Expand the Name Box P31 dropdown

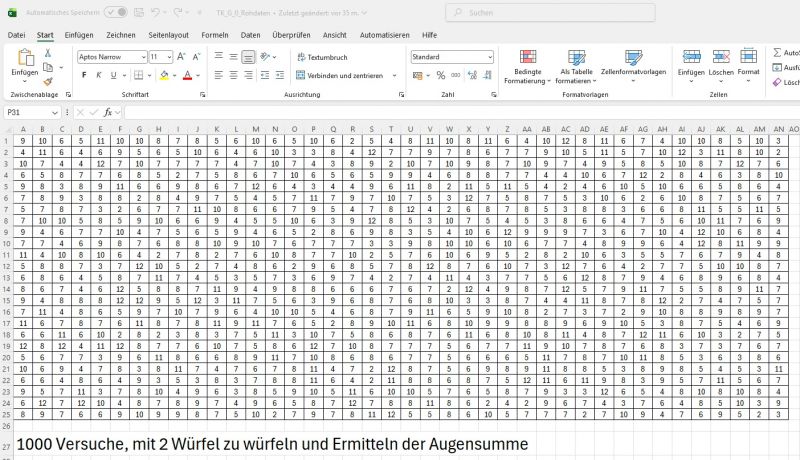pyautogui.click(x=55, y=112)
